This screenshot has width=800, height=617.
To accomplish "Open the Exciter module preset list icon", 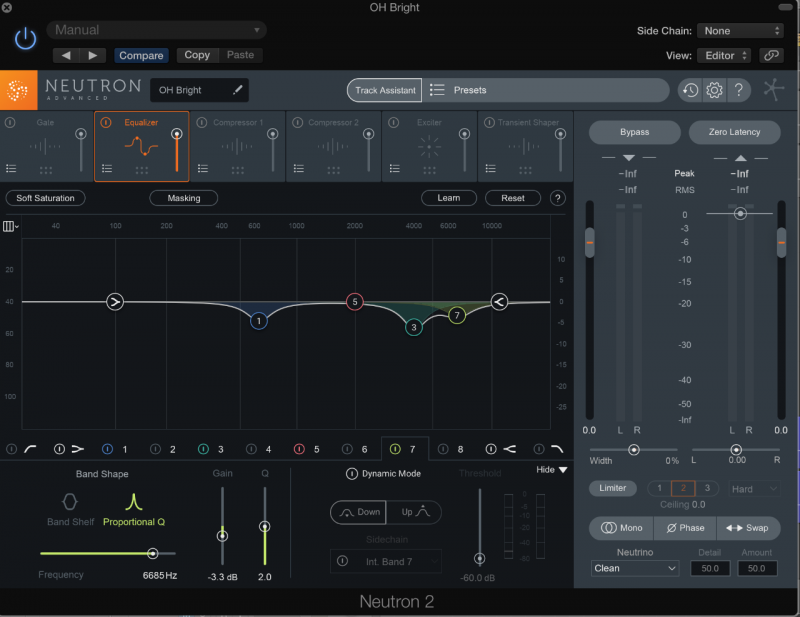I will coord(394,168).
